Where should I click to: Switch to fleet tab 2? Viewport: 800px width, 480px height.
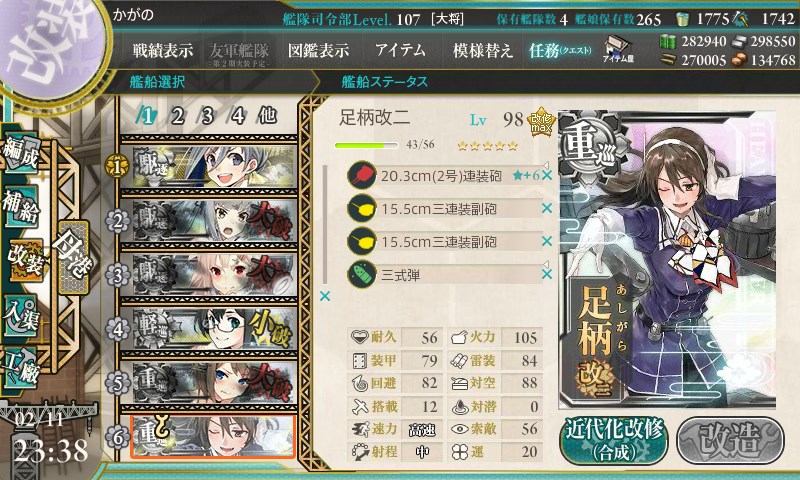pyautogui.click(x=178, y=116)
